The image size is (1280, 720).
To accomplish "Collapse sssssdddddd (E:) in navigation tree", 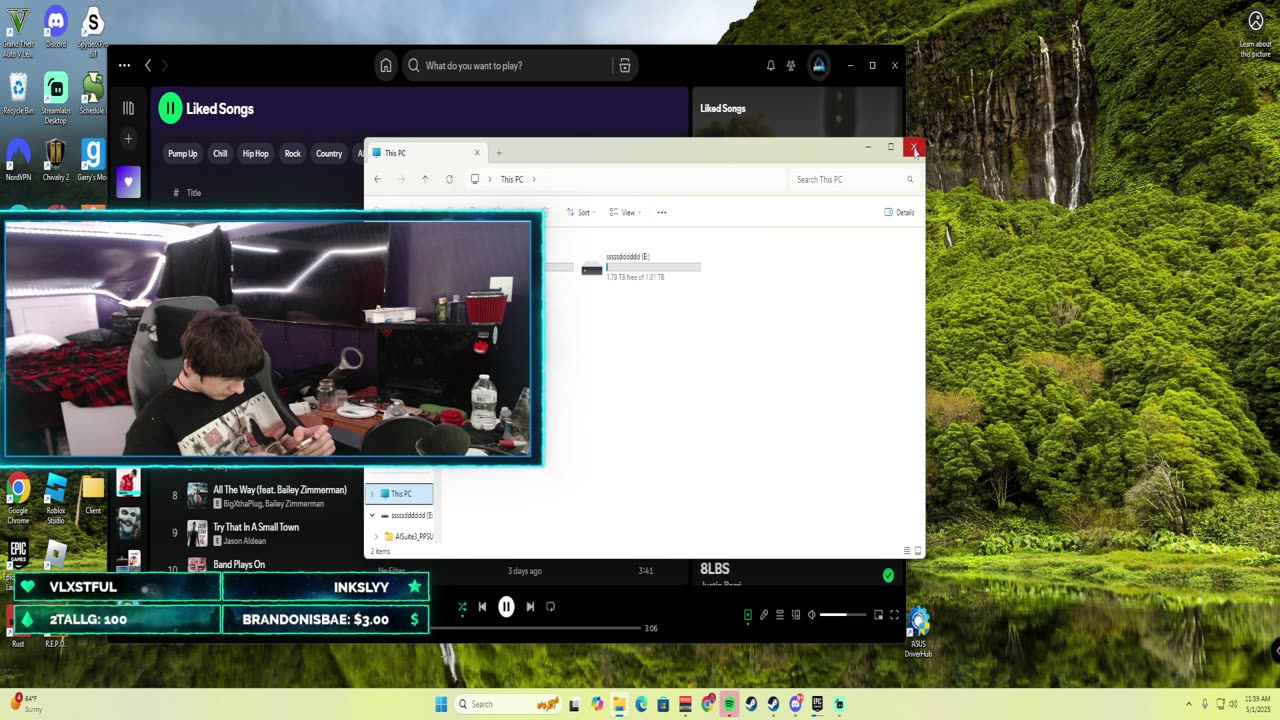I will (x=372, y=516).
